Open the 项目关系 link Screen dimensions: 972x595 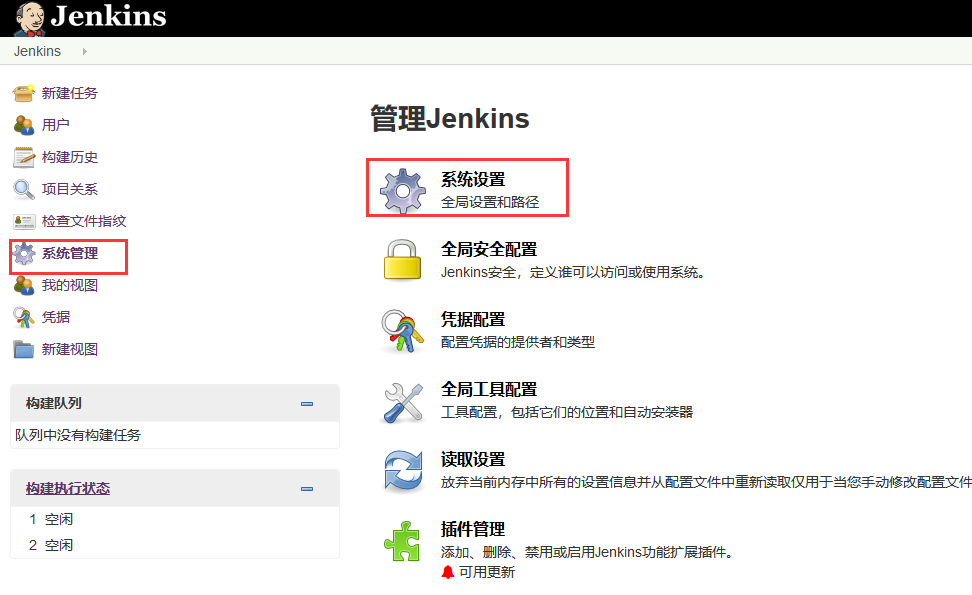(x=69, y=189)
